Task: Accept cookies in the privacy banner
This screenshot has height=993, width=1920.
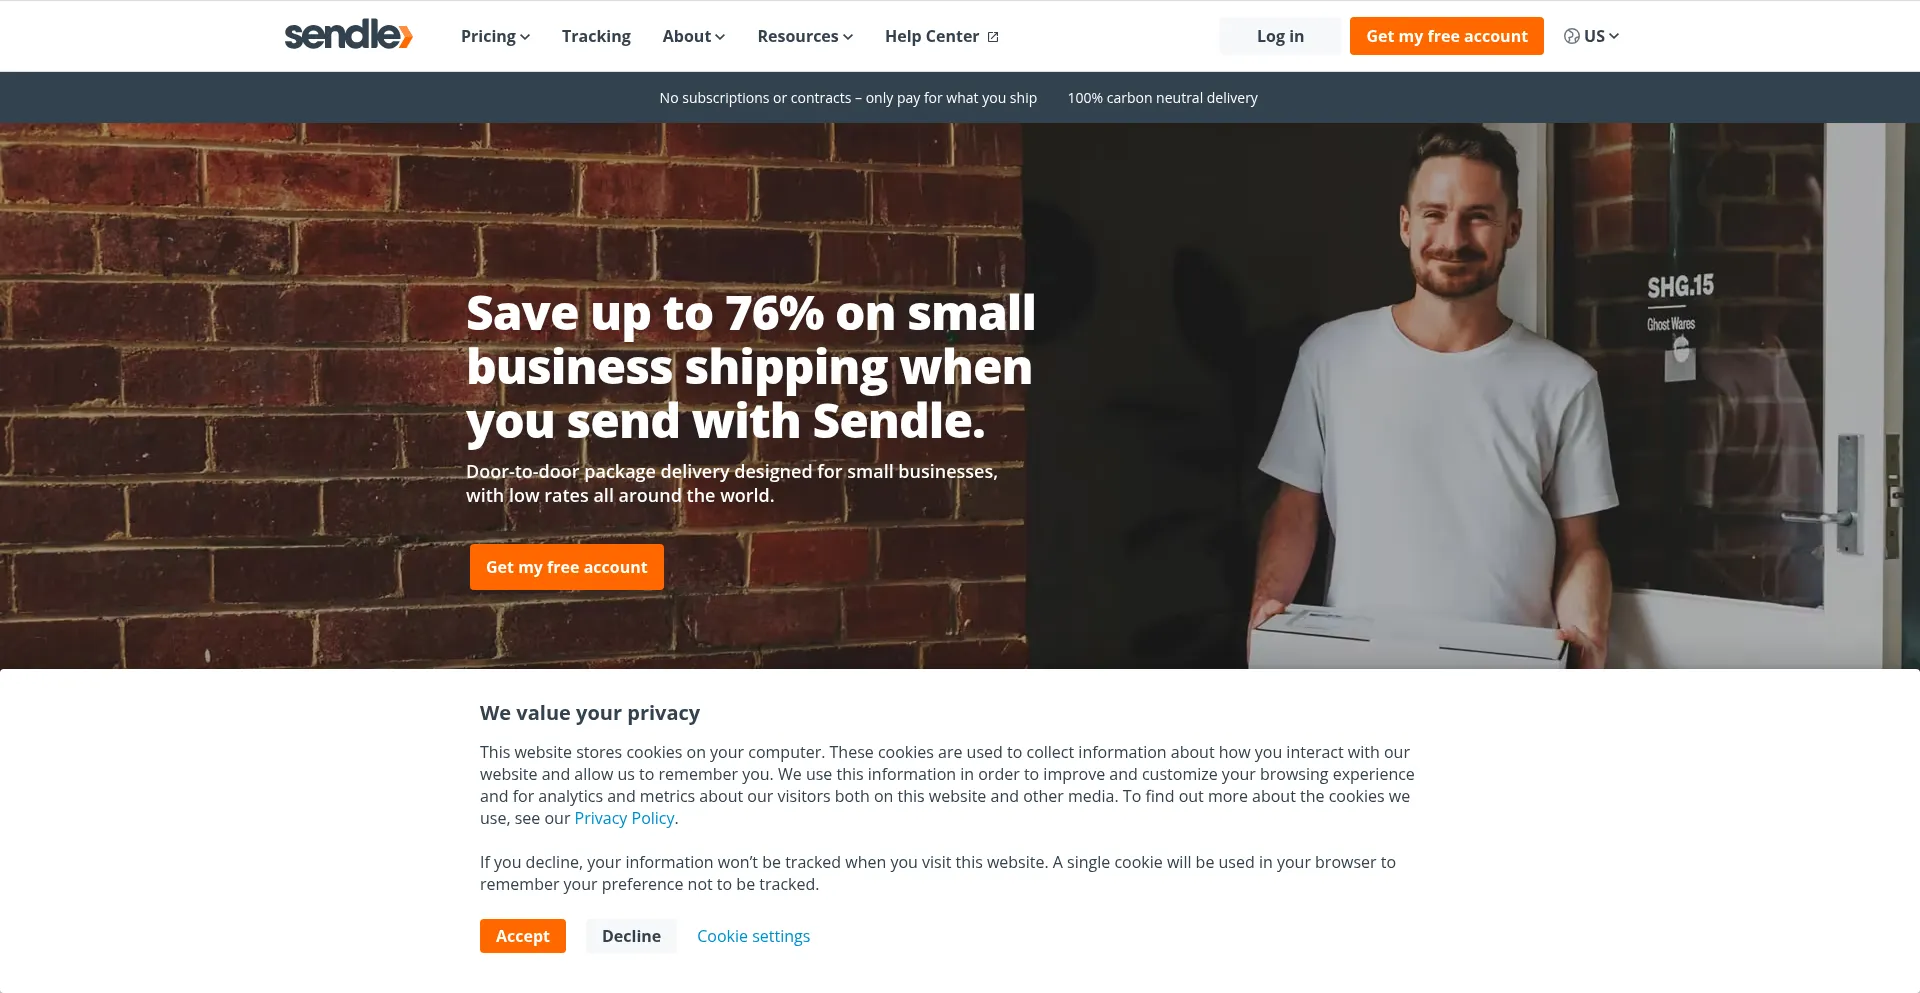Action: tap(522, 936)
